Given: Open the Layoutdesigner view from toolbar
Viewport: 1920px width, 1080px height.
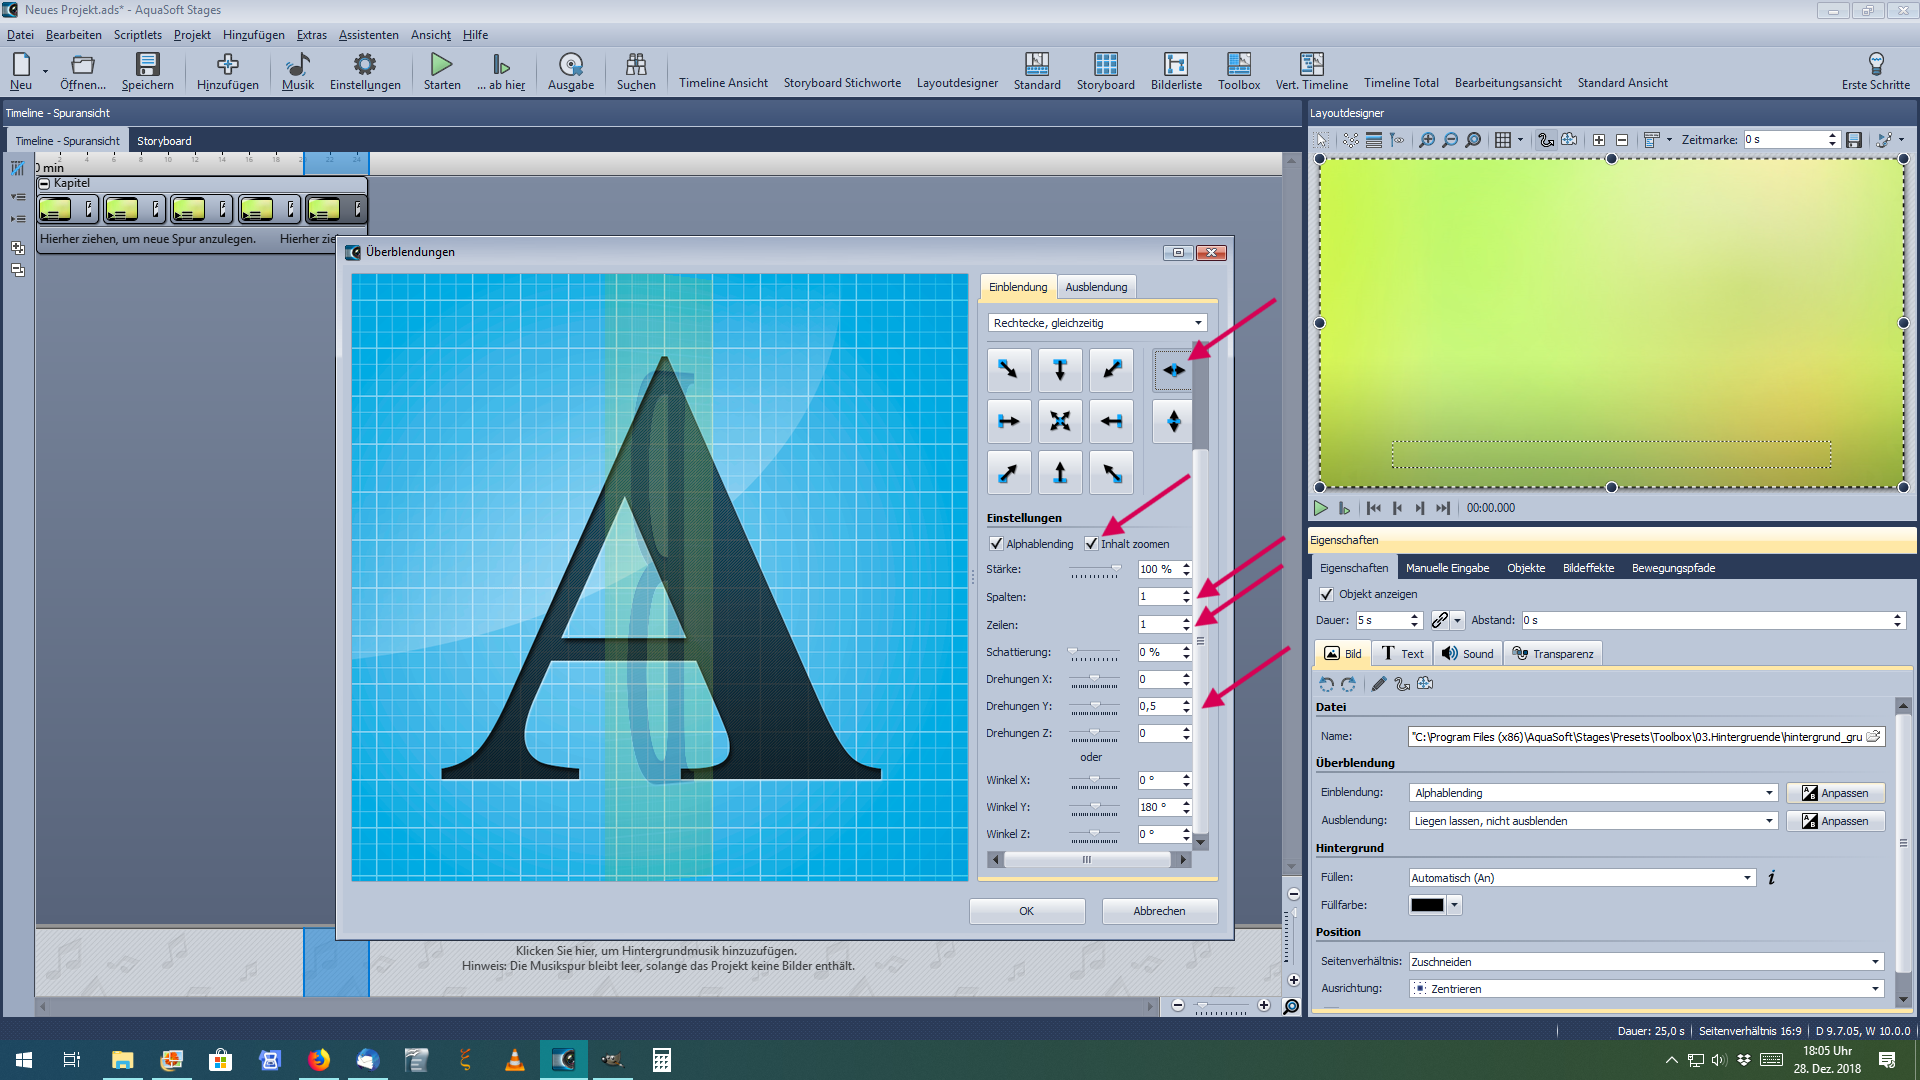Looking at the screenshot, I should pos(957,83).
